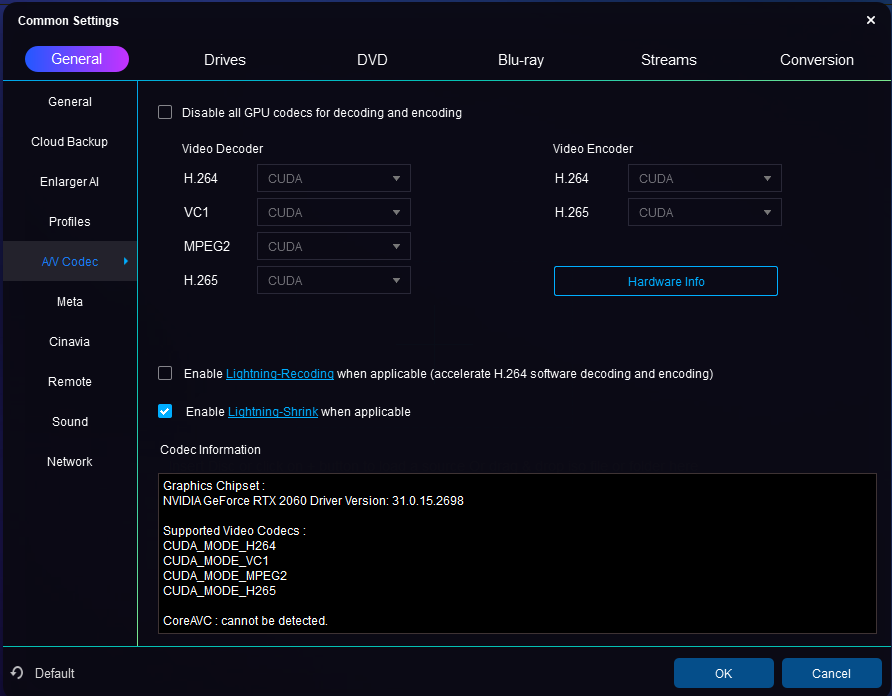Click the CUDA_MODE_H264 codec line
Viewport: 892px width, 696px height.
pos(220,546)
